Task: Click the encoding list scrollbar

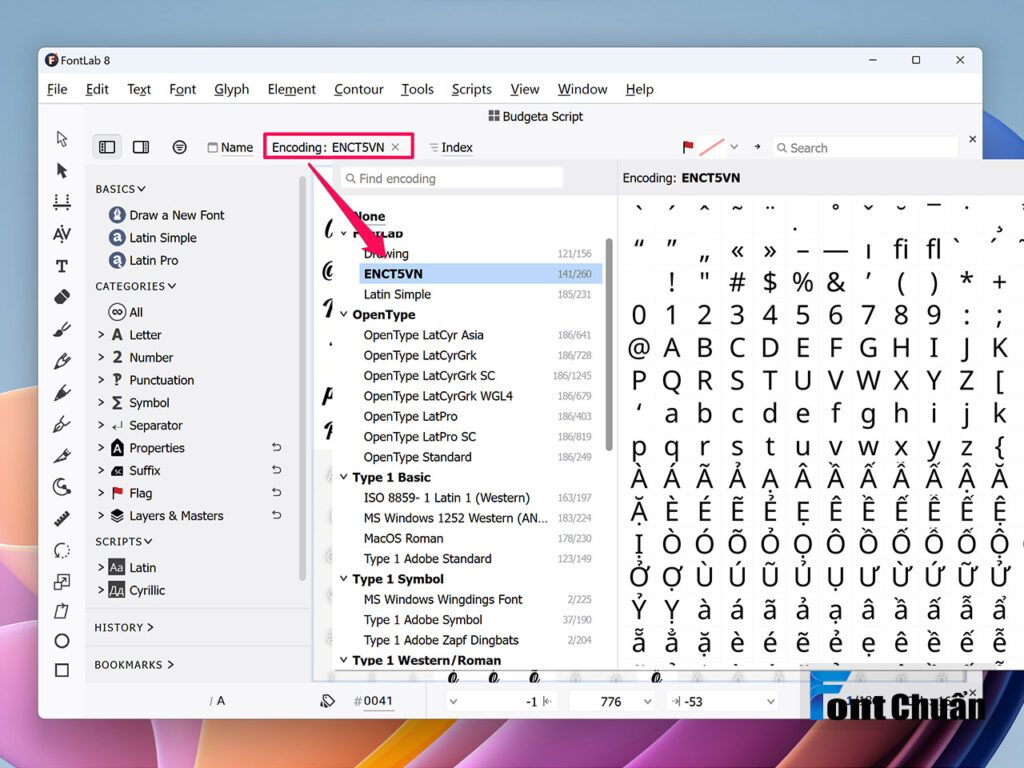Action: point(609,345)
